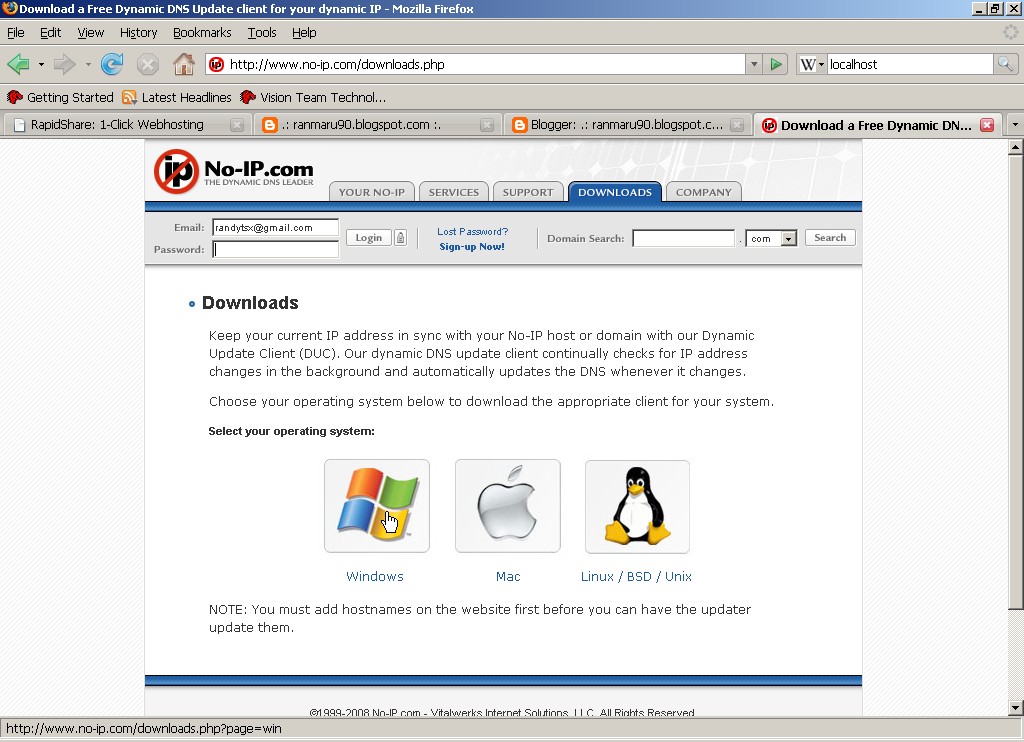Click the No-IP.com logo
The height and width of the screenshot is (742, 1024).
[x=234, y=172]
